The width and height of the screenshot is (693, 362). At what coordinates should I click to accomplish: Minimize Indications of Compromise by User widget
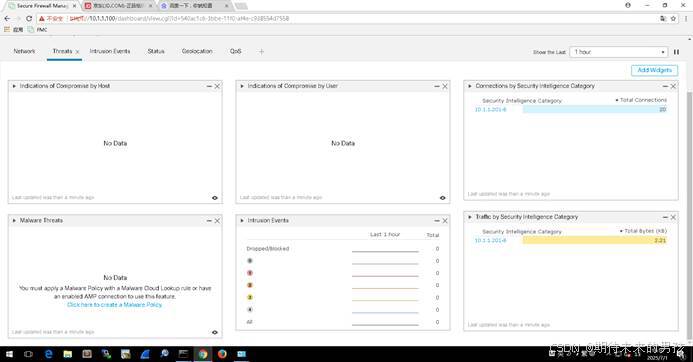(x=437, y=86)
